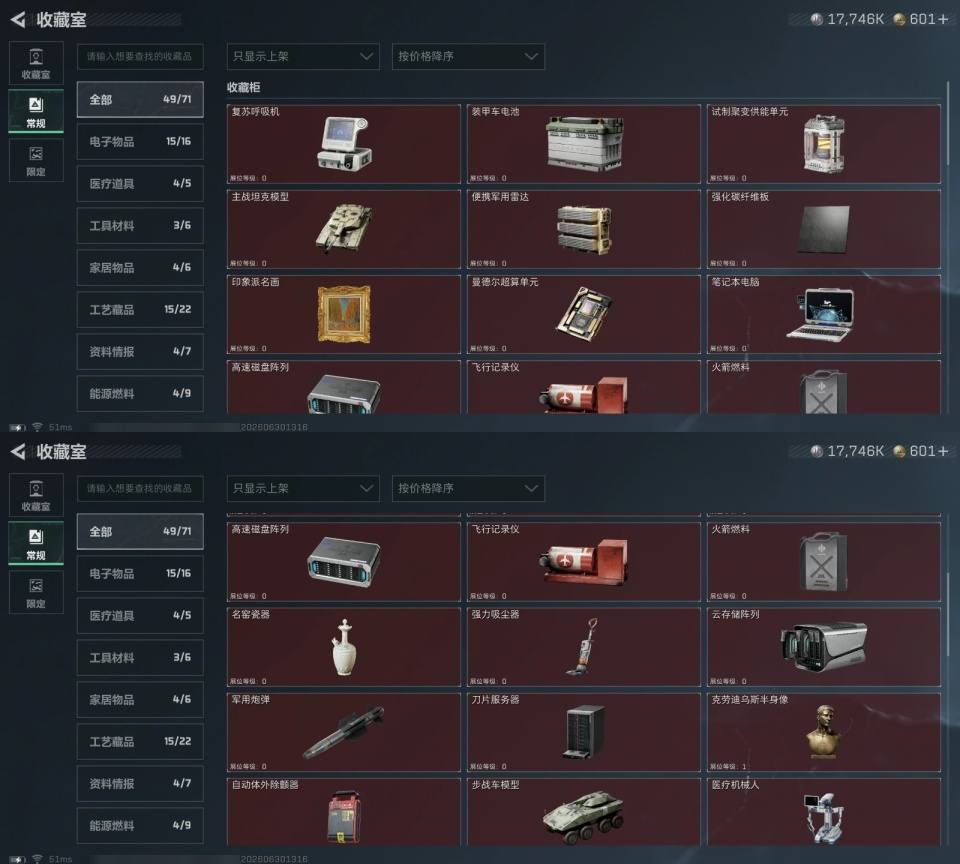This screenshot has width=960, height=864.
Task: Switch to 常规 tab in upper screenshot
Action: click(x=36, y=111)
